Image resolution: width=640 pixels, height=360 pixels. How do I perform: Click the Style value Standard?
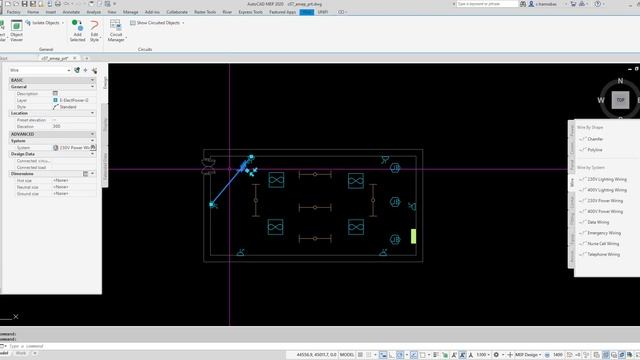[x=68, y=107]
